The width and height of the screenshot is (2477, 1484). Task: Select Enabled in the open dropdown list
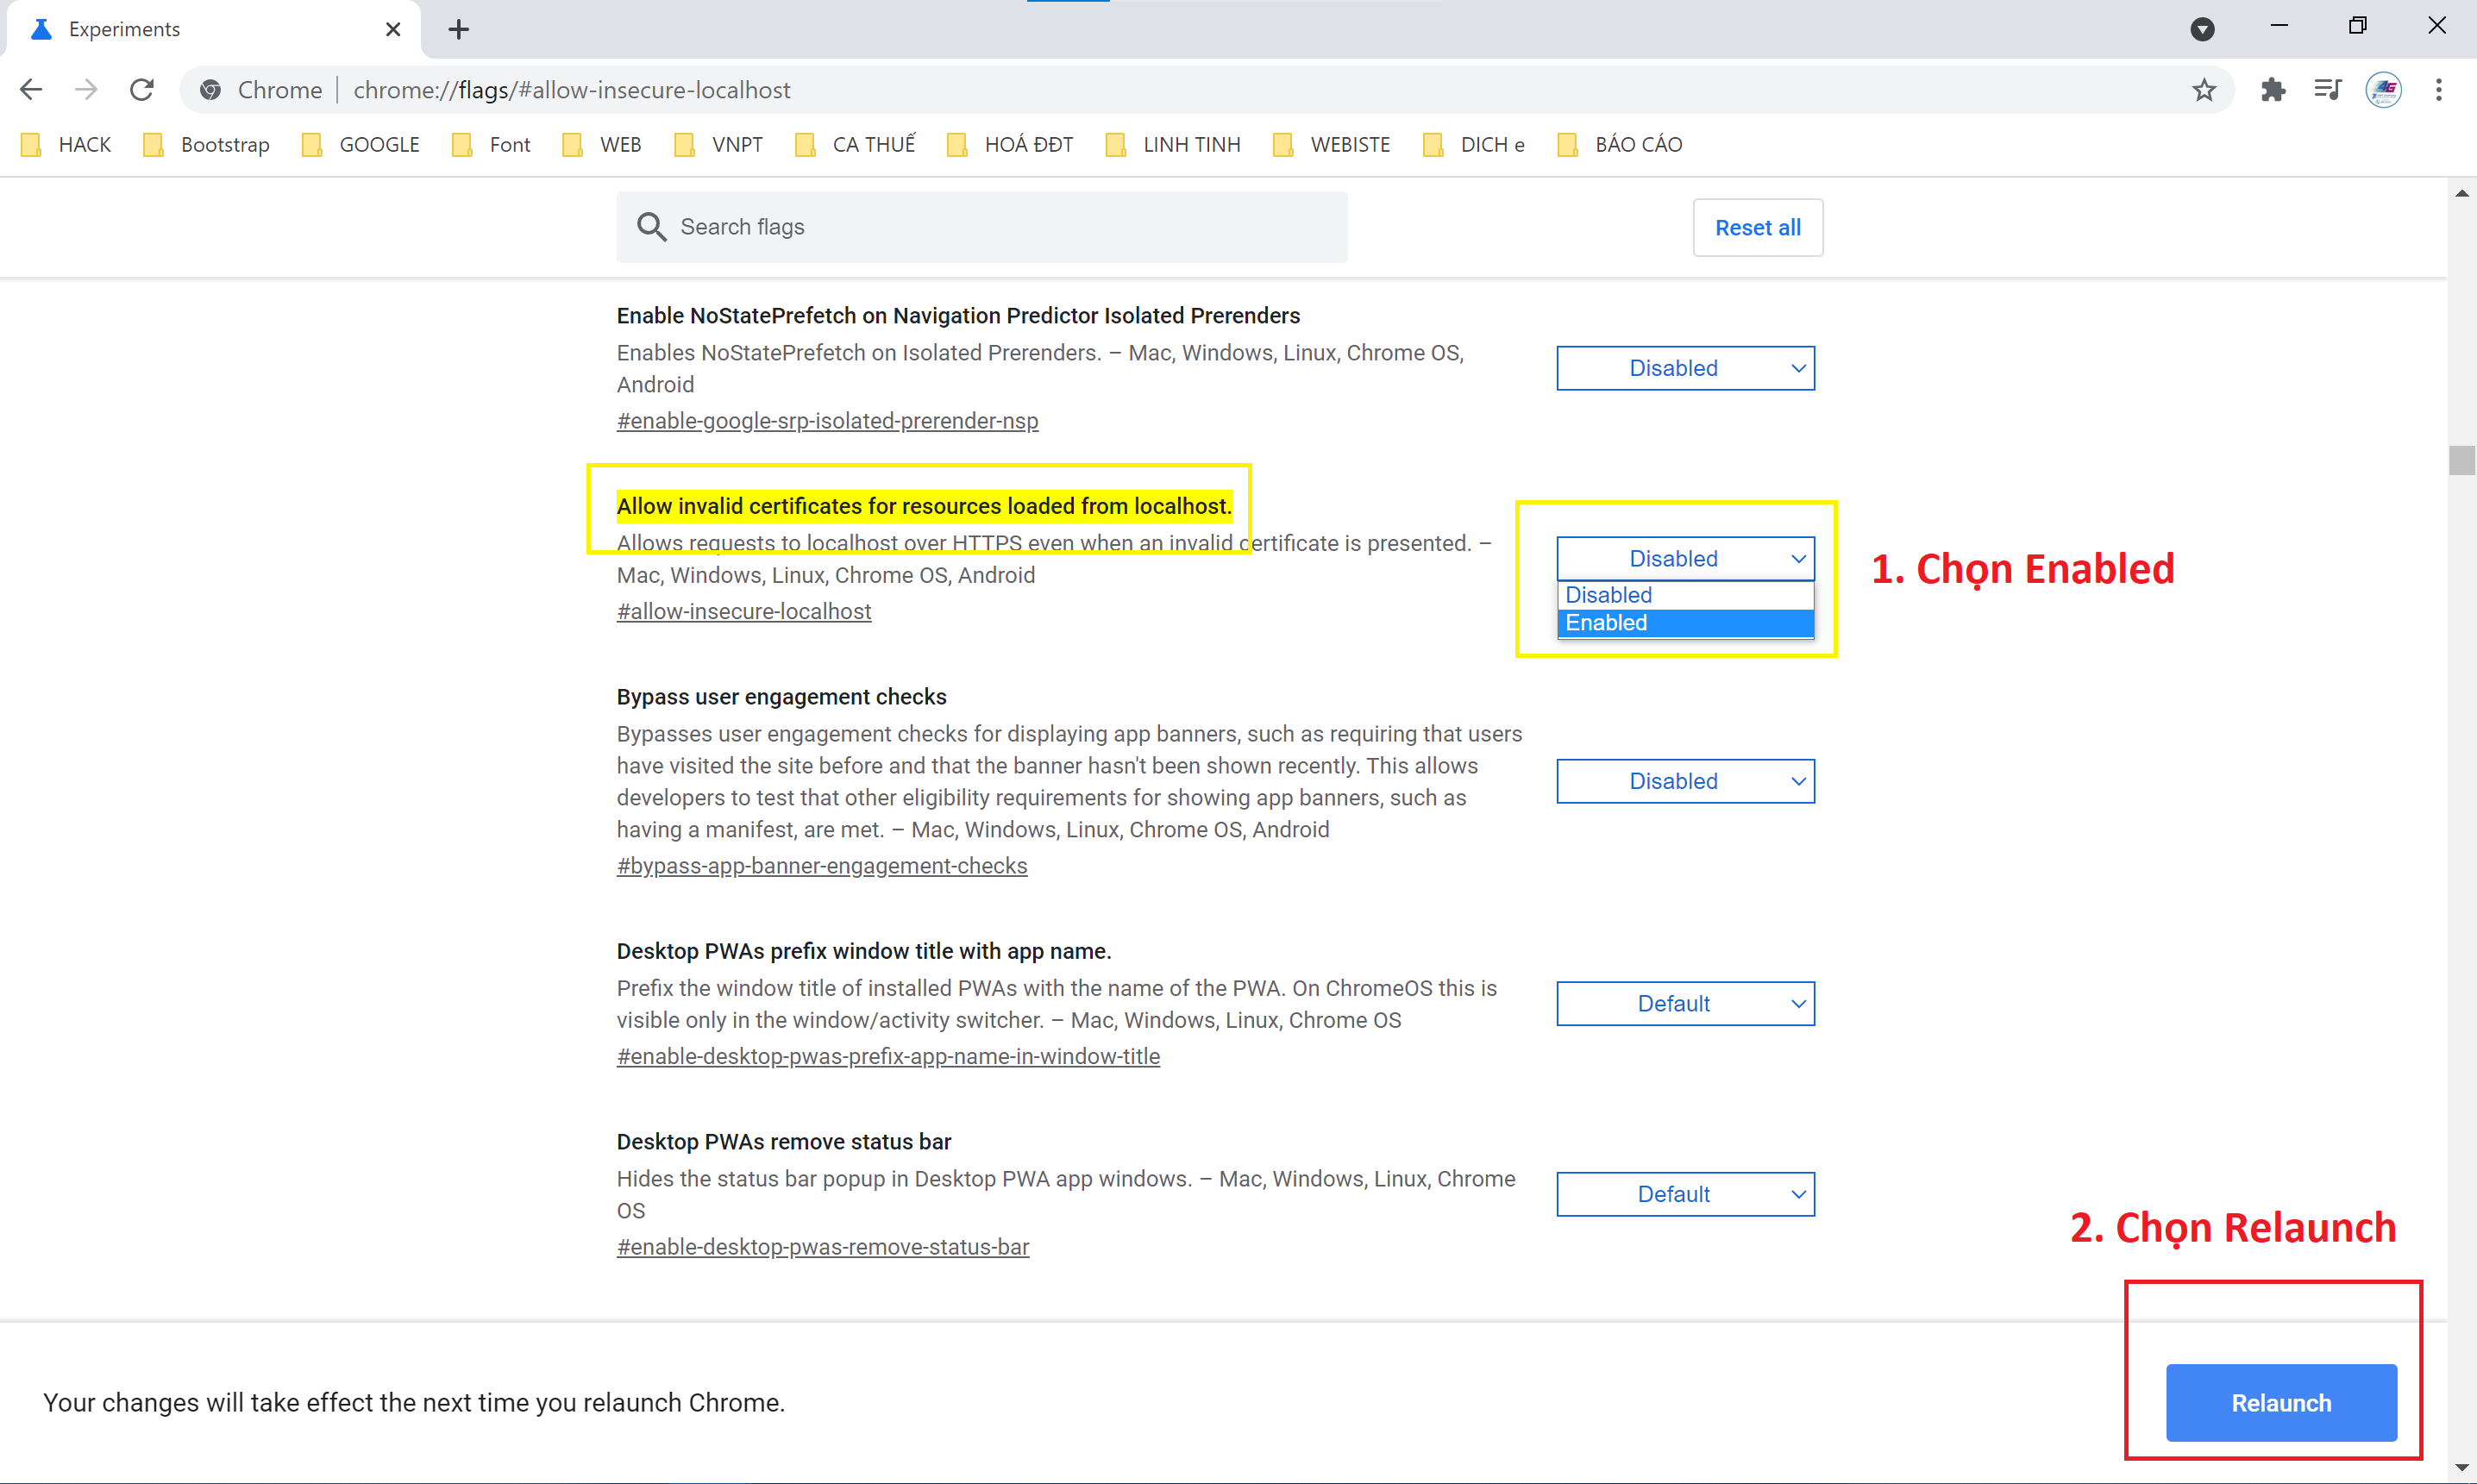click(x=1685, y=623)
